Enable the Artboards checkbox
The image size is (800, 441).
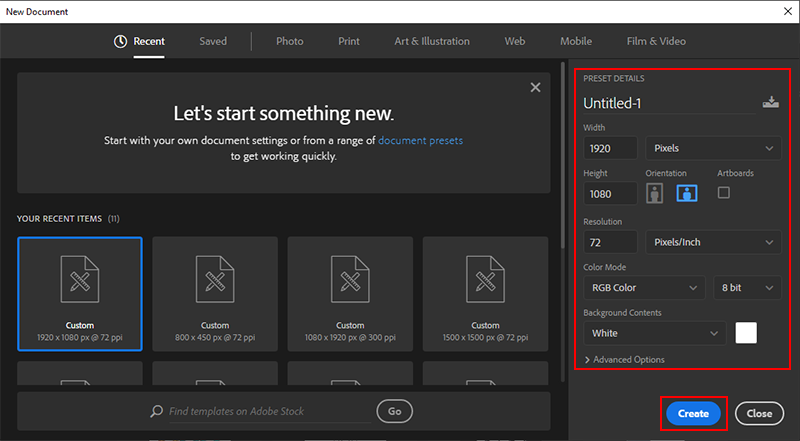pos(724,192)
